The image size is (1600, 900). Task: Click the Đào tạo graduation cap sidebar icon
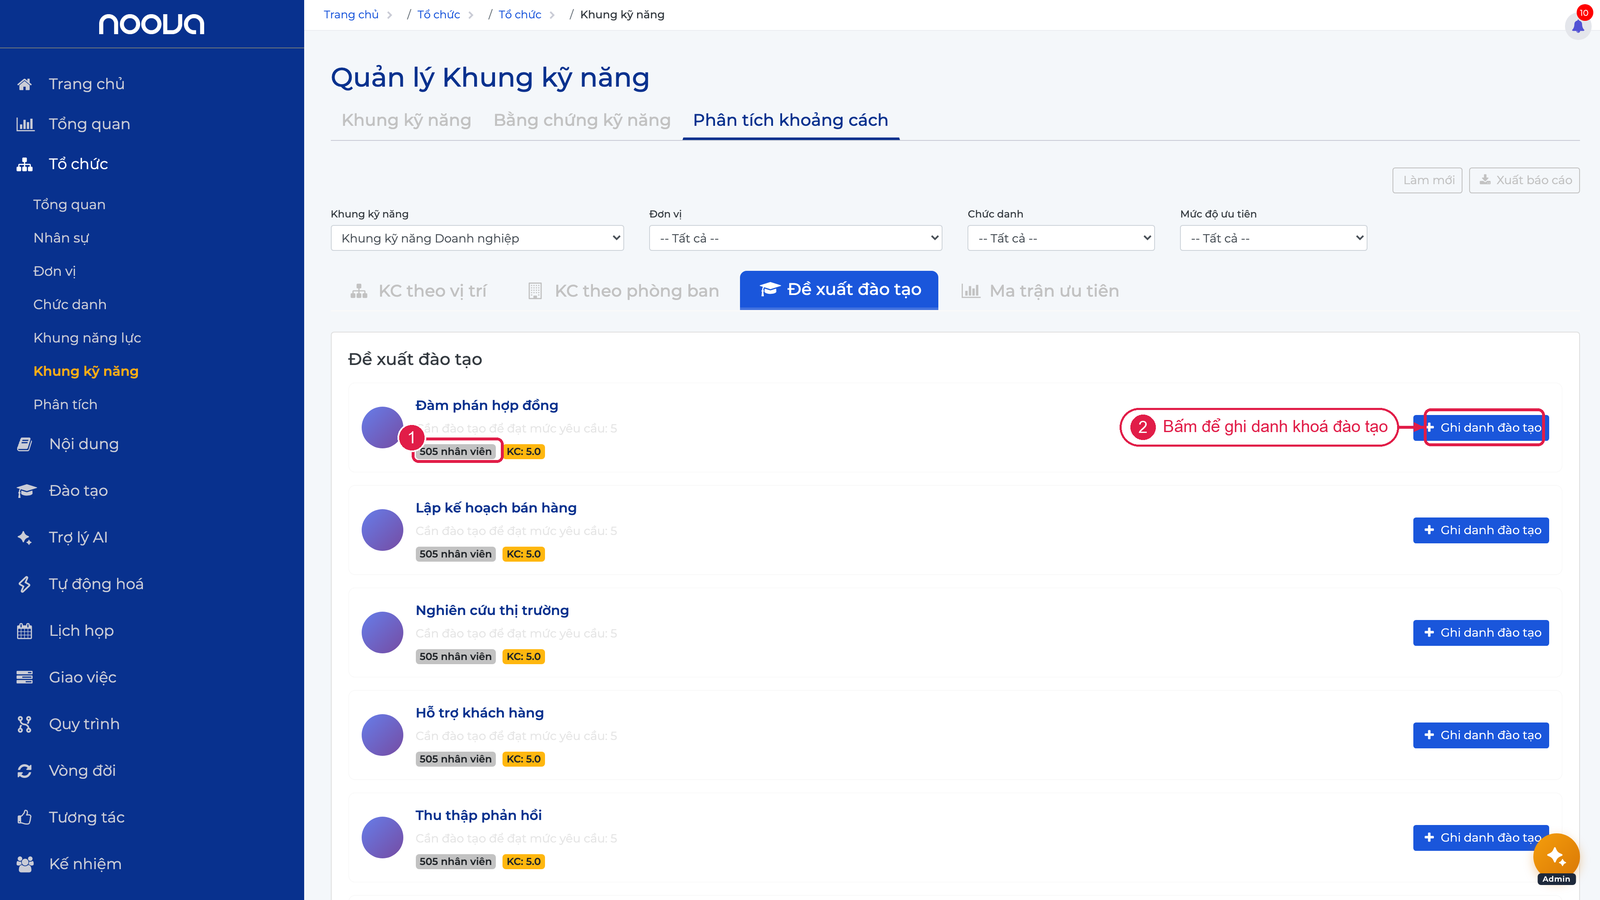(x=26, y=491)
